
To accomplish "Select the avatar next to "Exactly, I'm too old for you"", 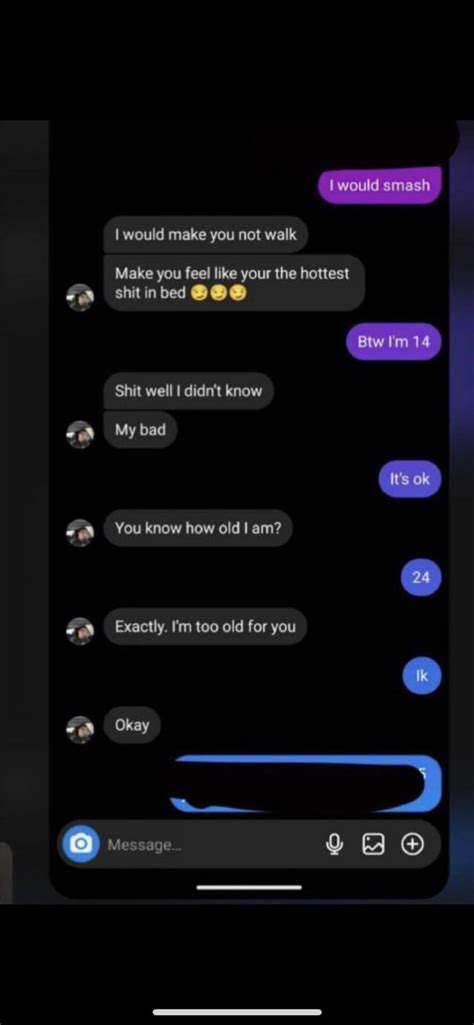I will tap(80, 631).
